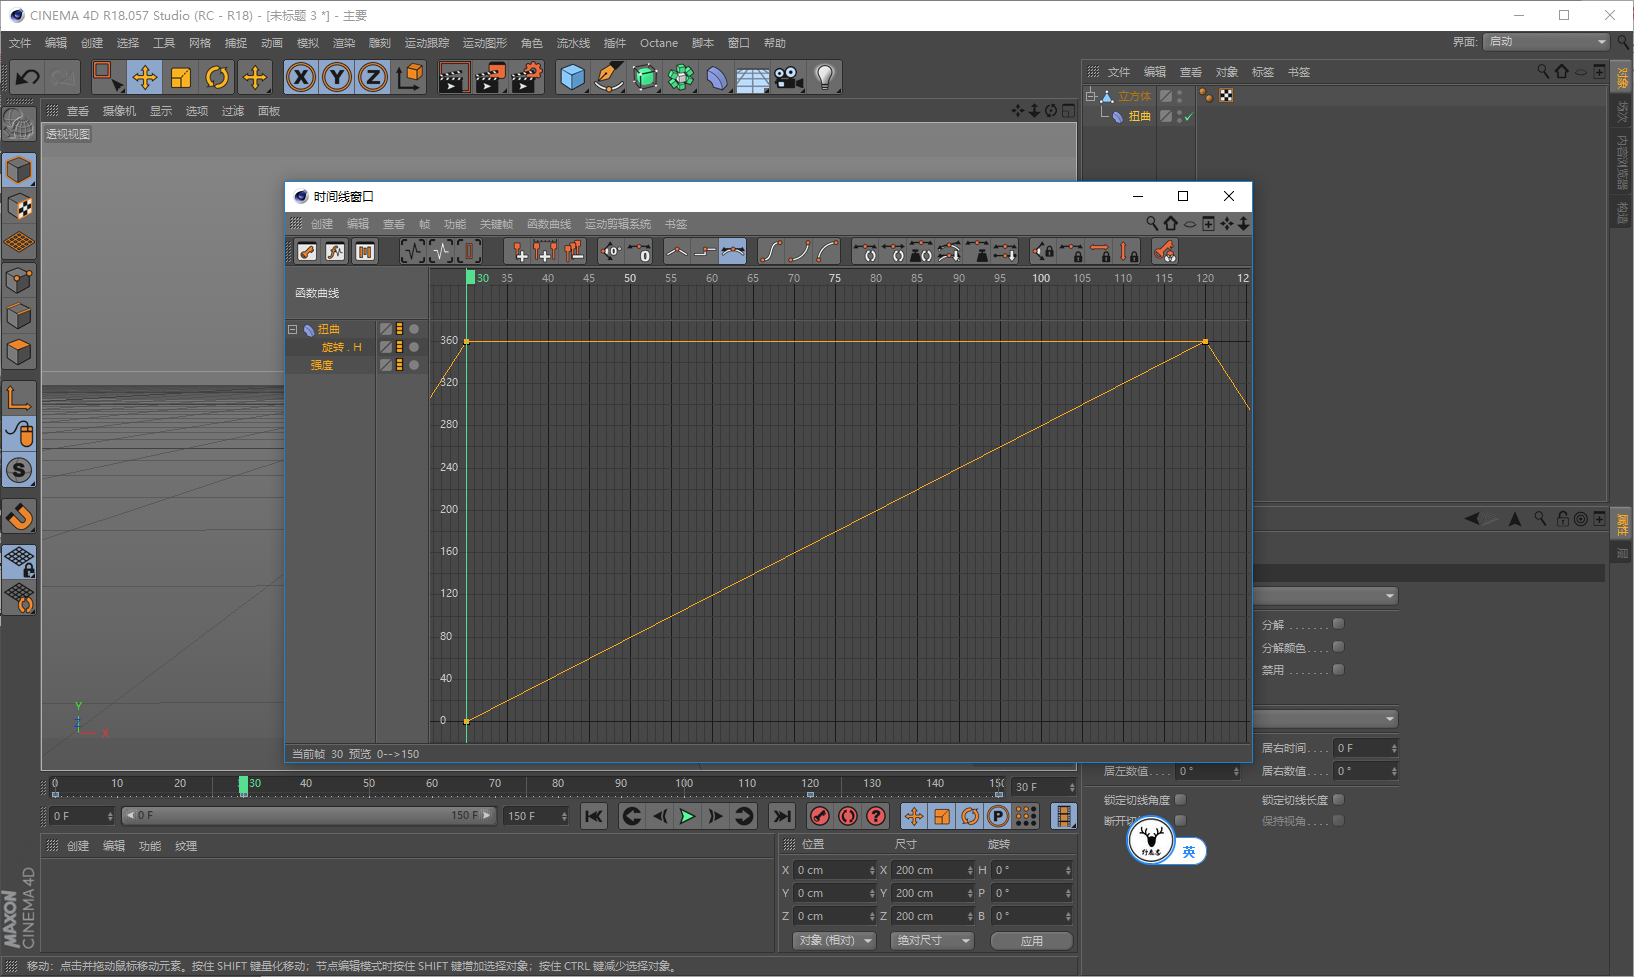1634x977 pixels.
Task: Switch timeline to Dope Sheet key mode
Action: point(307,252)
